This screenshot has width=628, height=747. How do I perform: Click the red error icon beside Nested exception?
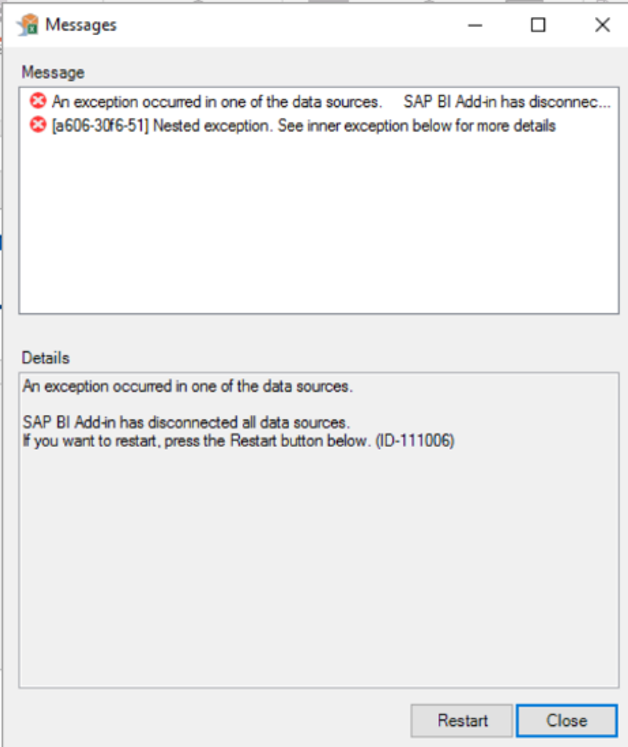pyautogui.click(x=38, y=125)
